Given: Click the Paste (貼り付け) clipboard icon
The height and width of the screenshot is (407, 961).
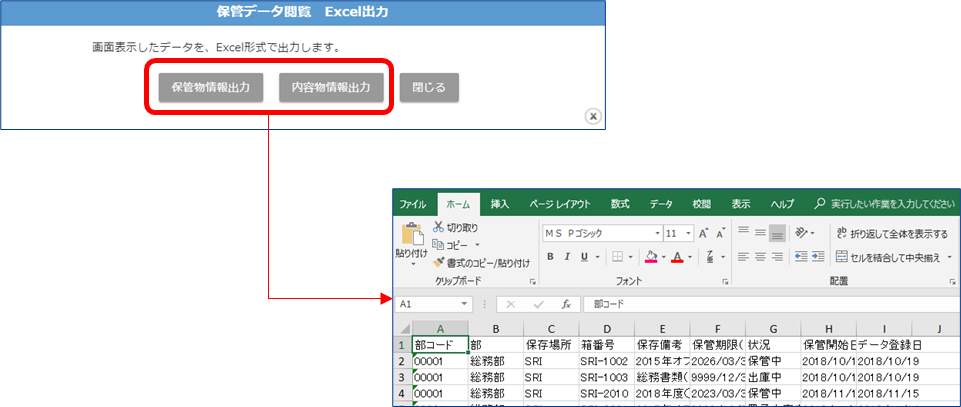Looking at the screenshot, I should click(413, 235).
